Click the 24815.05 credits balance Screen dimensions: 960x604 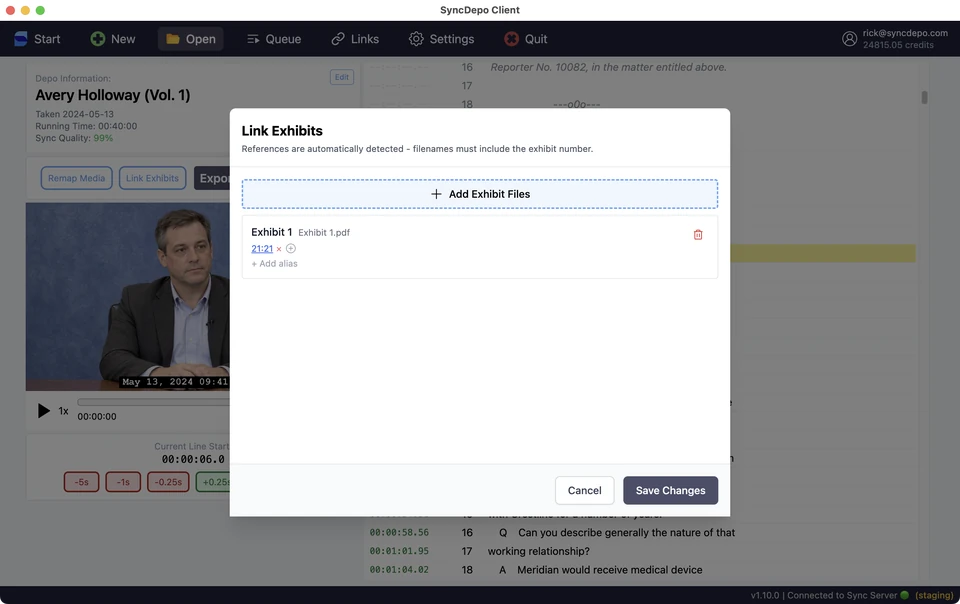coord(898,45)
